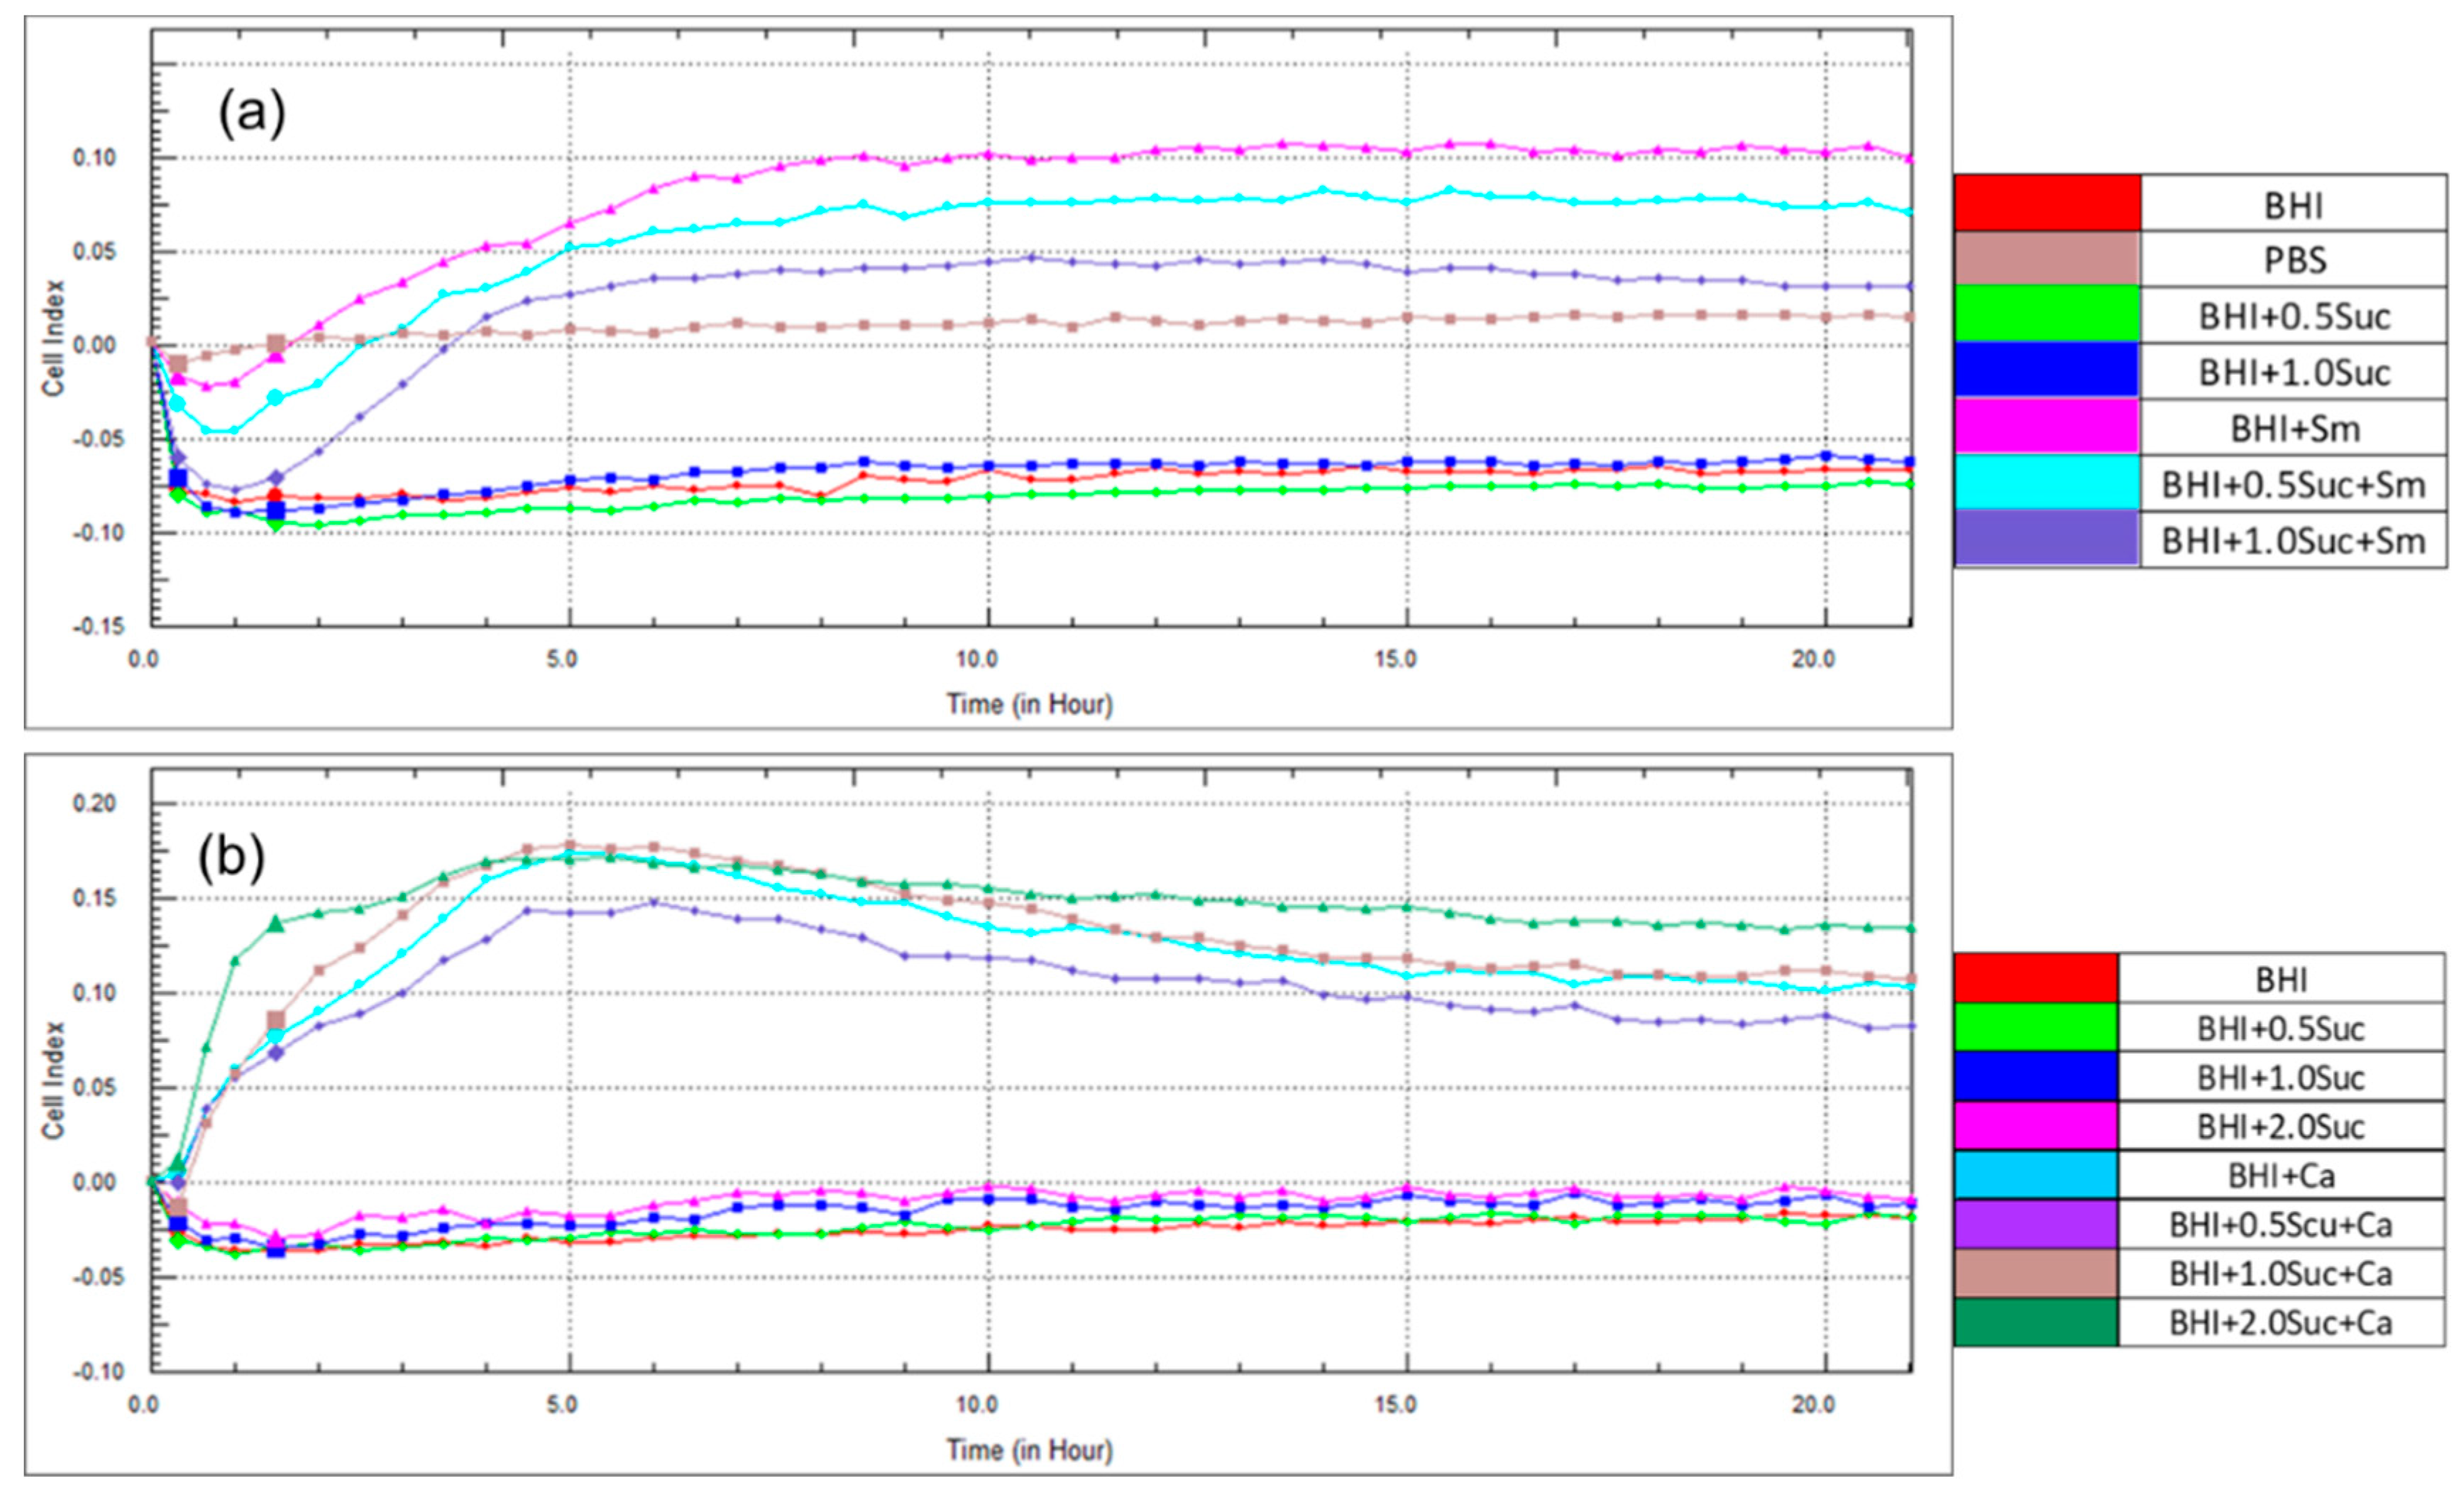
Task: Click the Time (in Hour) label of top chart
Action: [x=1029, y=704]
